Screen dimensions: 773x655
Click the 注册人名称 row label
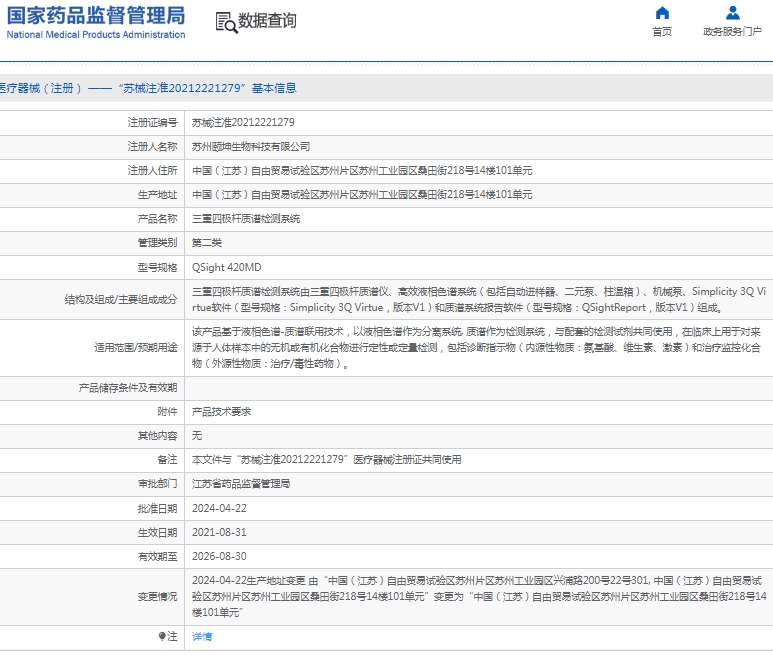(x=152, y=146)
